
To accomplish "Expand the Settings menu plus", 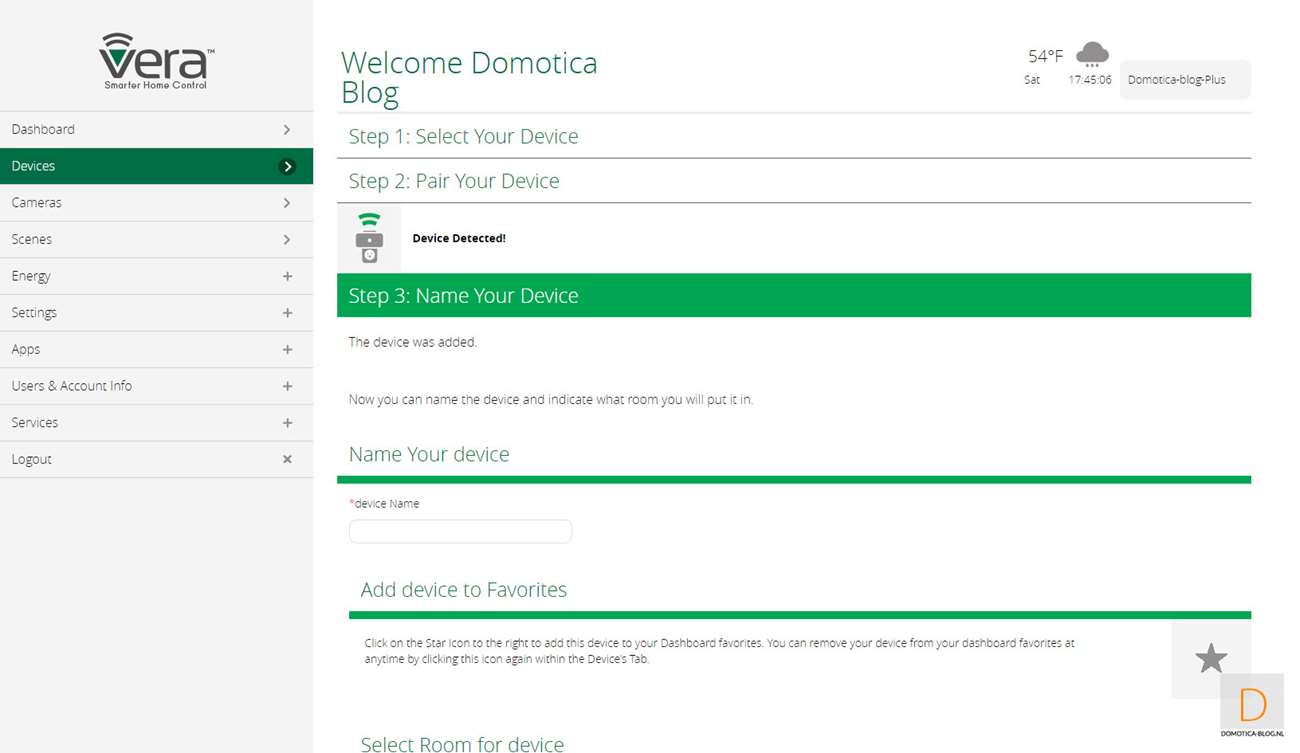I will pos(287,313).
